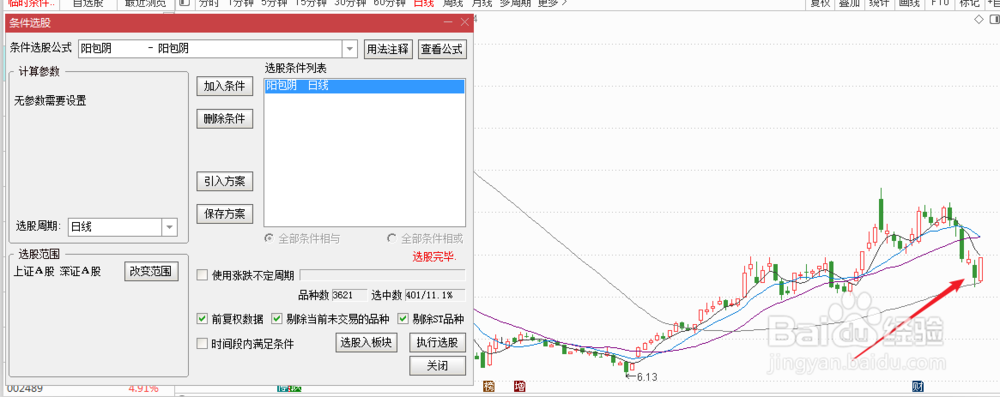
Task: Click 加入条件 button
Action: pos(224,87)
